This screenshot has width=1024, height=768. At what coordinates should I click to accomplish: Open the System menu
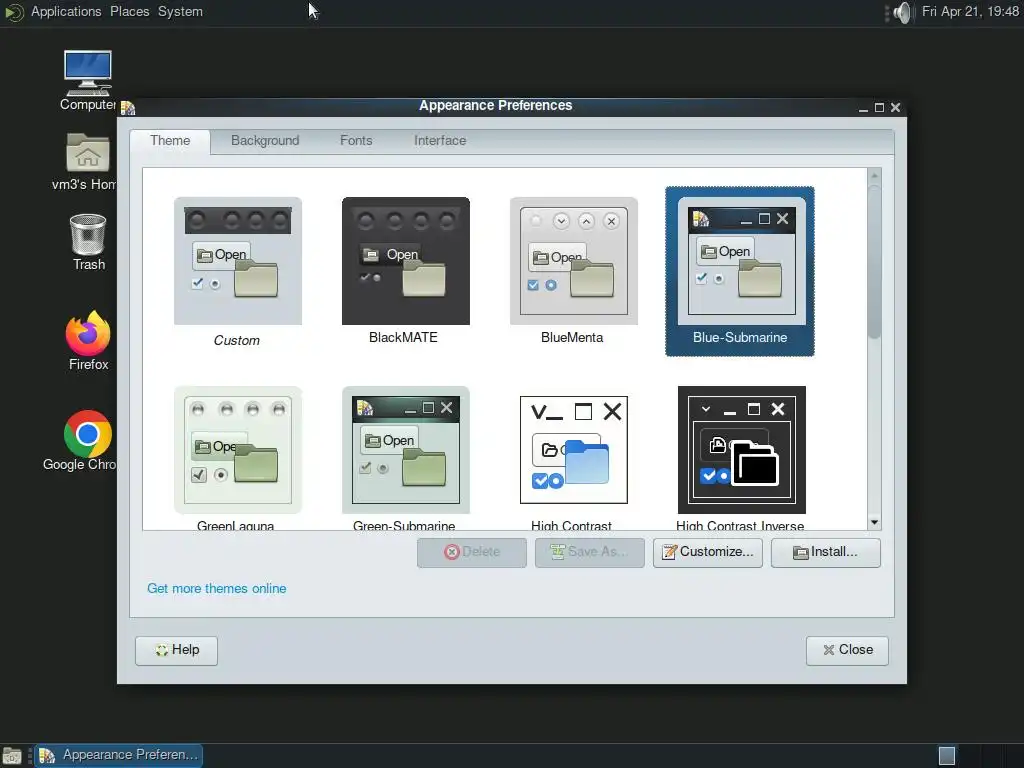click(x=180, y=12)
